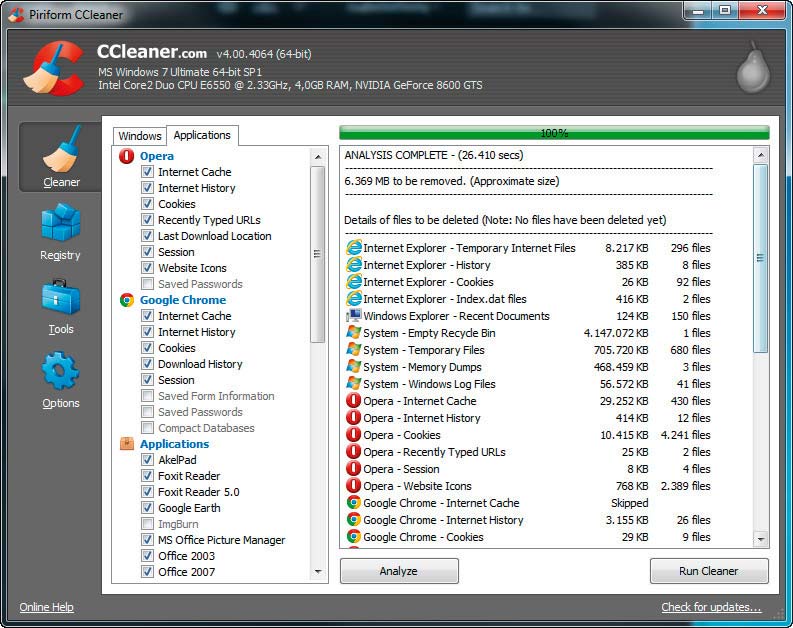Screen dimensions: 793x628
Task: Click the Applications group heading
Action: click(174, 444)
